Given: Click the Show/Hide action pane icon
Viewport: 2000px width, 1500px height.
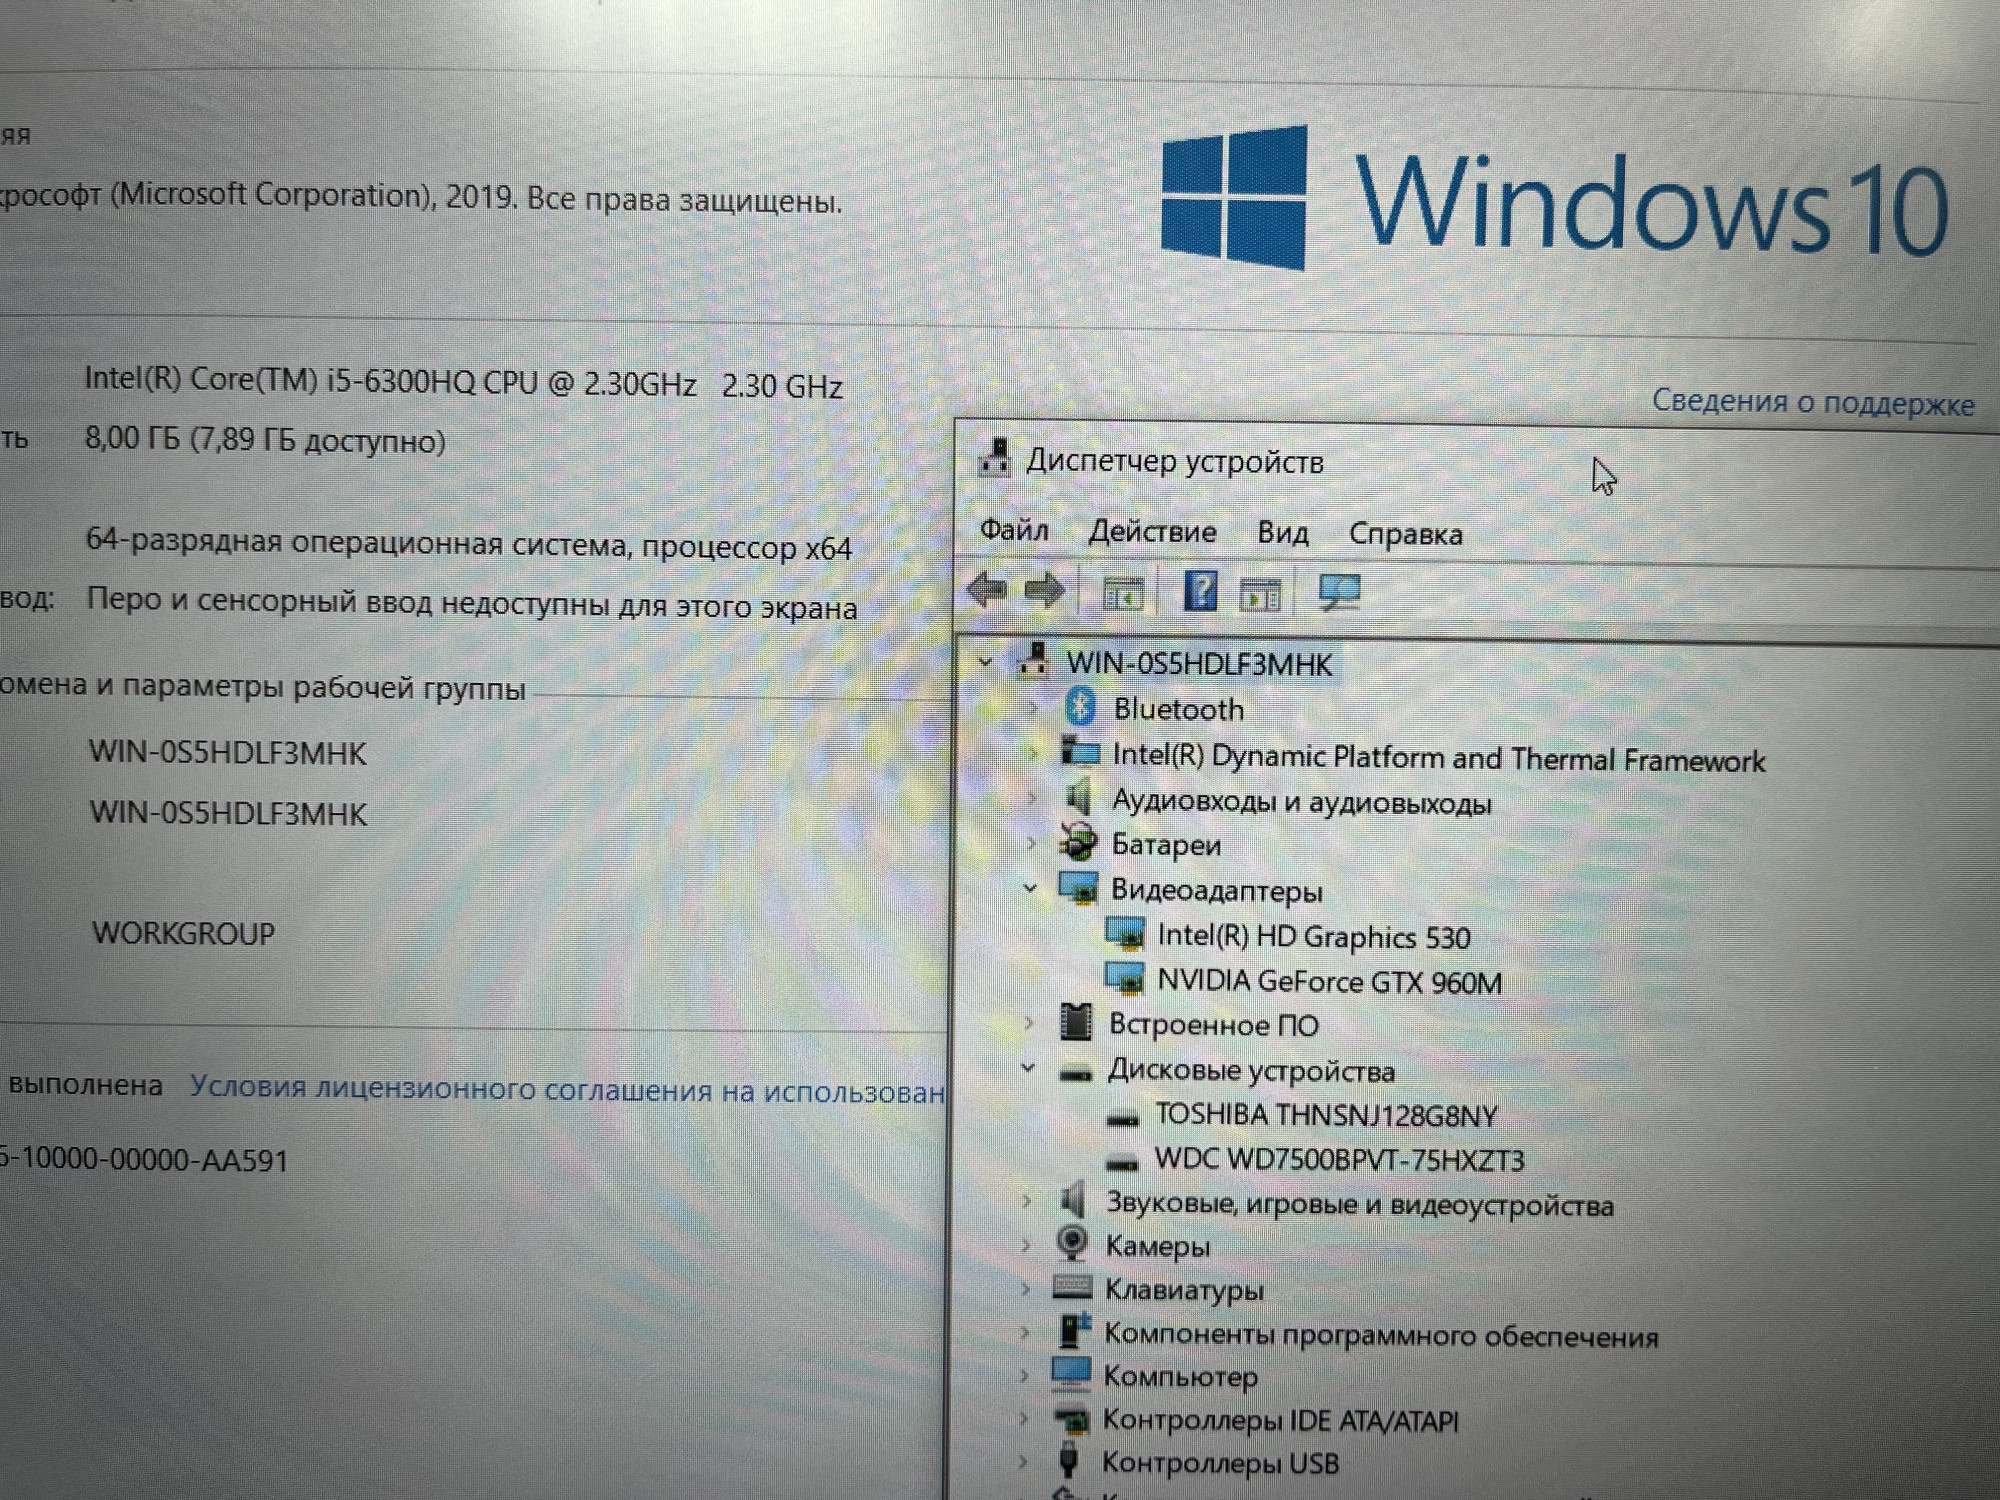Looking at the screenshot, I should [x=1260, y=596].
